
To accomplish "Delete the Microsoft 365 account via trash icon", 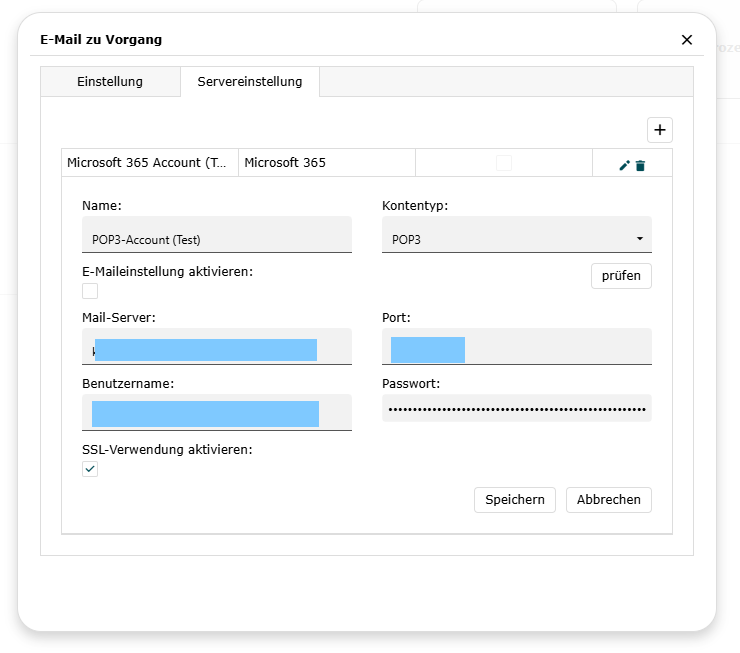I will coord(640,166).
